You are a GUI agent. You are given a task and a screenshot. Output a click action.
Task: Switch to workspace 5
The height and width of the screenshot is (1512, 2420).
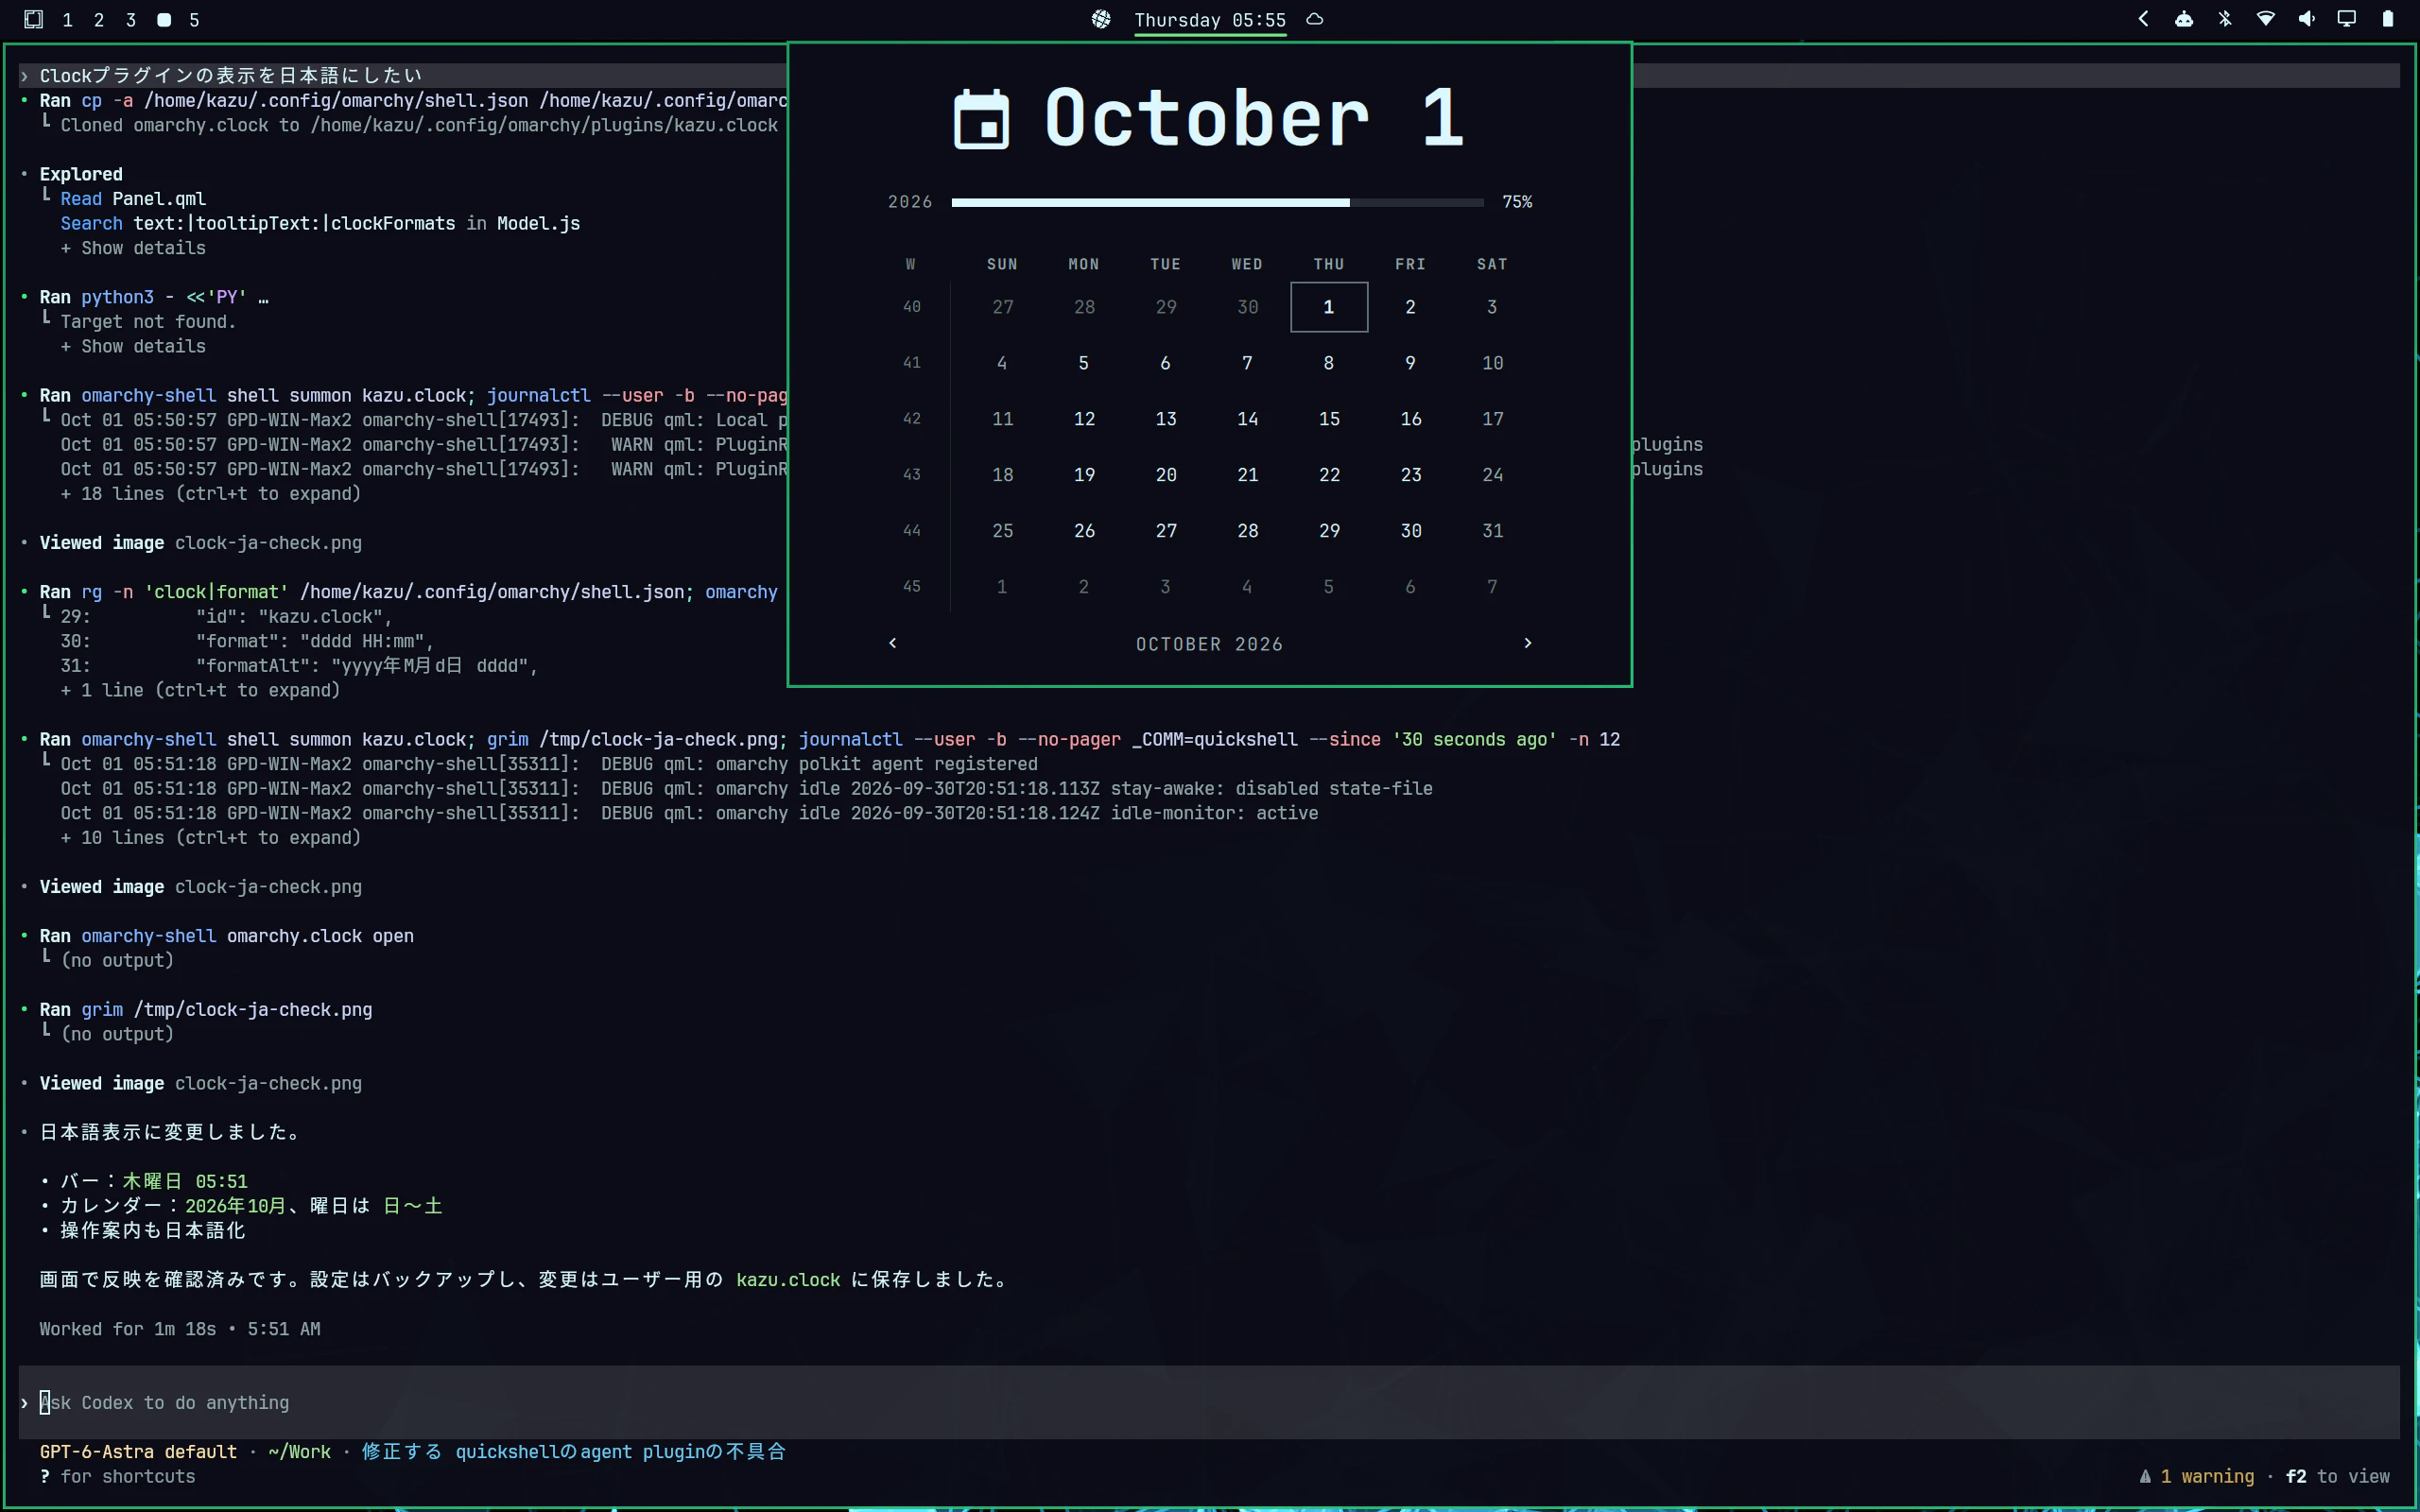[x=194, y=20]
